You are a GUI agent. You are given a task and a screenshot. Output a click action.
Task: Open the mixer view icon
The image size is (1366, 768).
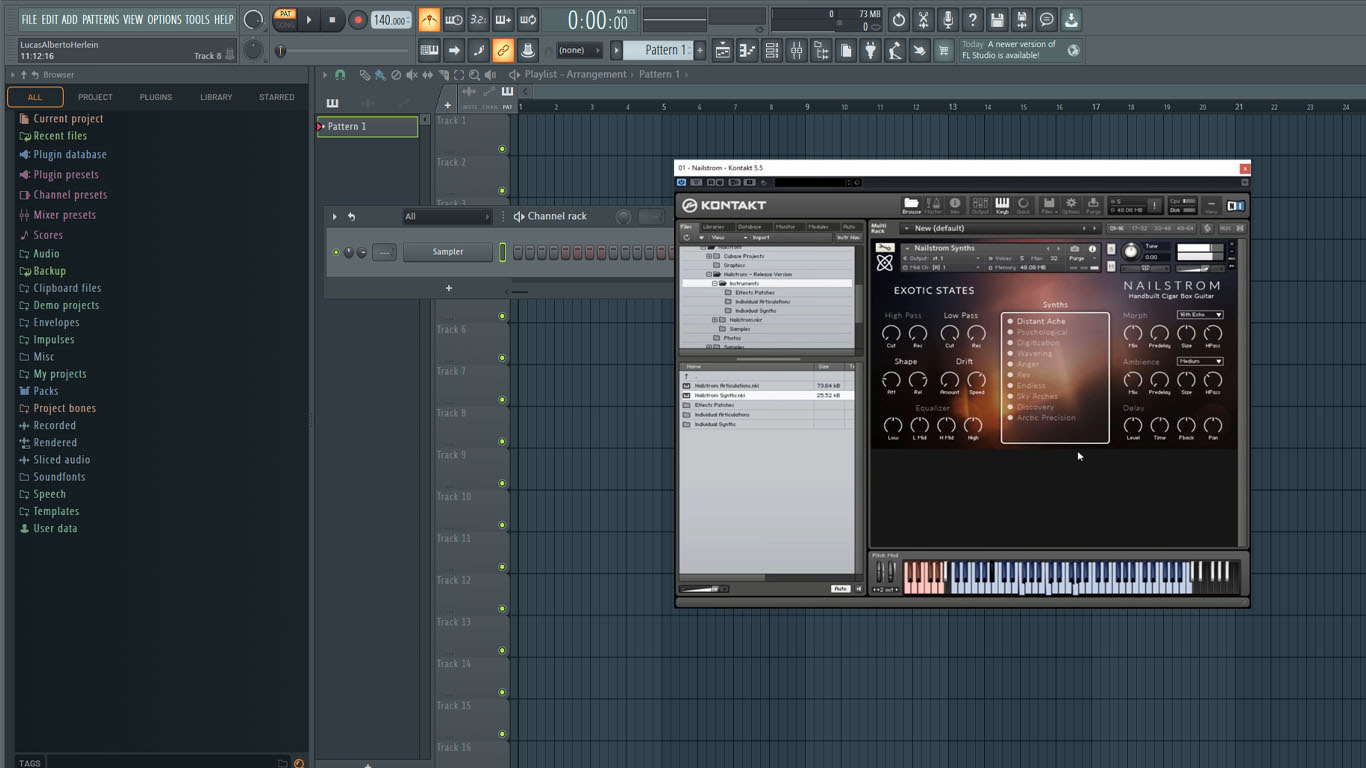click(x=796, y=50)
